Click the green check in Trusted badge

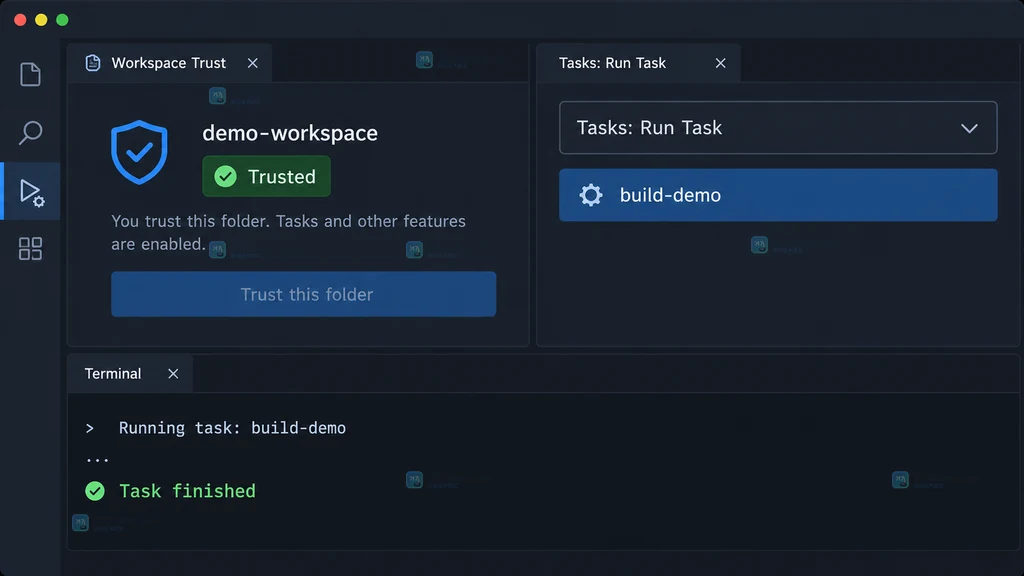click(225, 176)
